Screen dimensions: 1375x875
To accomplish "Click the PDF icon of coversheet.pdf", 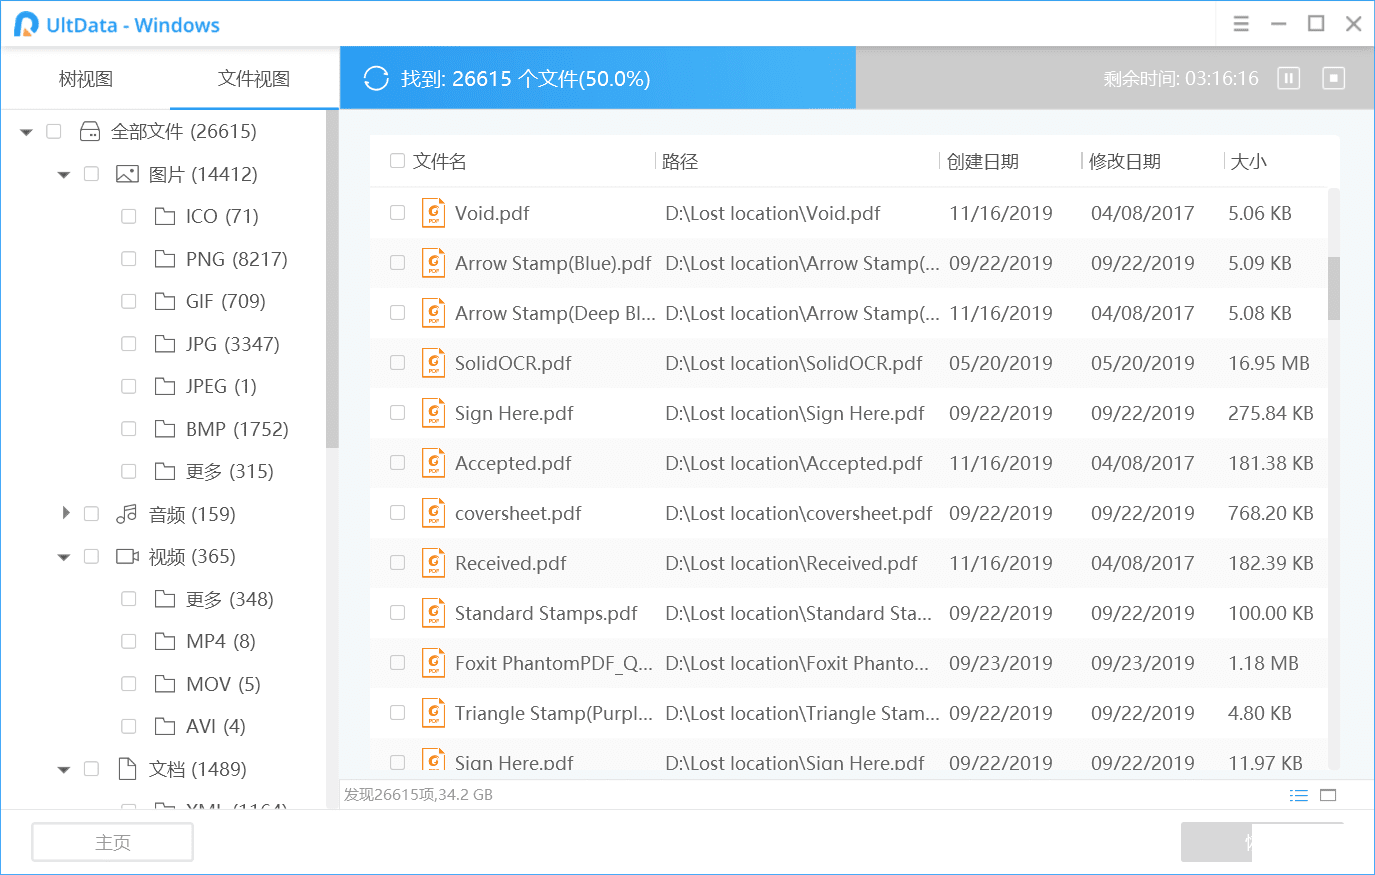I will click(433, 513).
